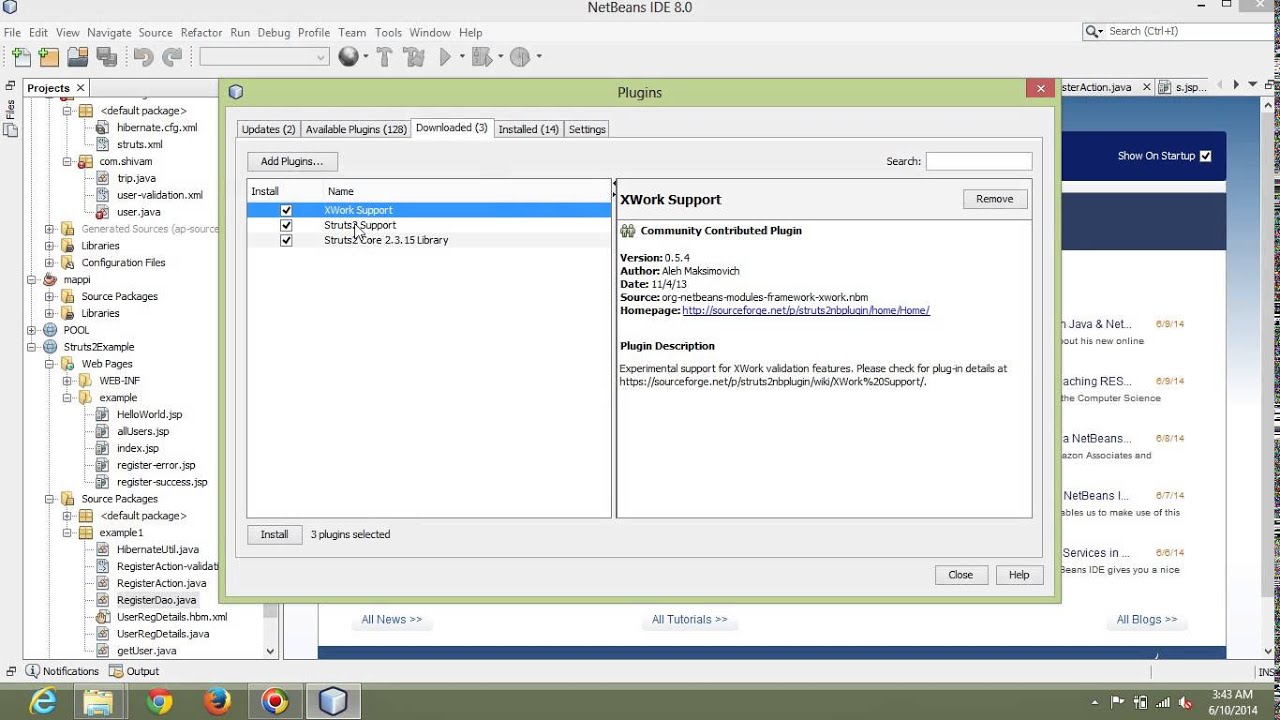This screenshot has height=720, width=1280.
Task: Toggle the Show On Startup checkbox
Action: click(x=1205, y=156)
